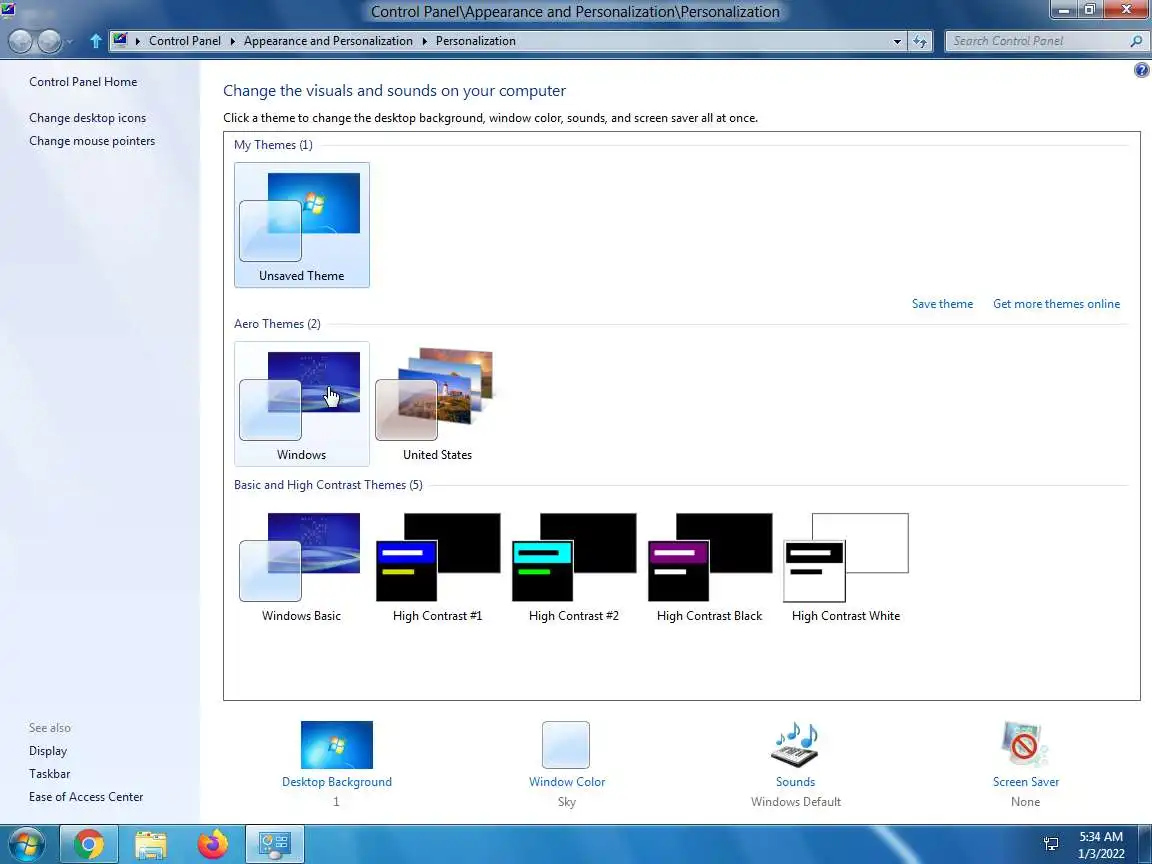Go to Control Panel Home
1152x864 pixels.
point(83,82)
